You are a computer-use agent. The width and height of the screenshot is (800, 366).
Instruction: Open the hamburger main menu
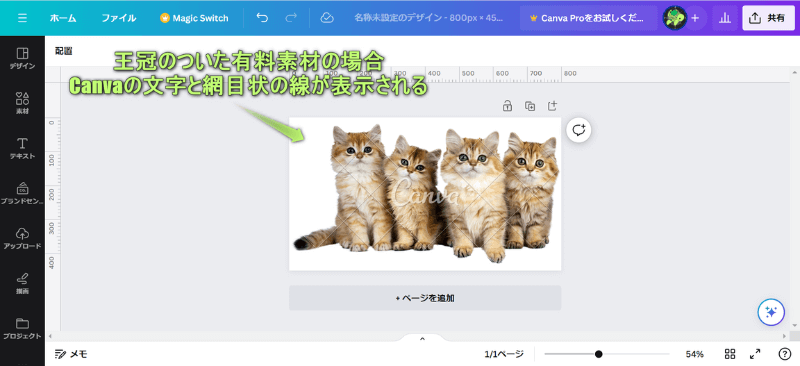coord(22,18)
